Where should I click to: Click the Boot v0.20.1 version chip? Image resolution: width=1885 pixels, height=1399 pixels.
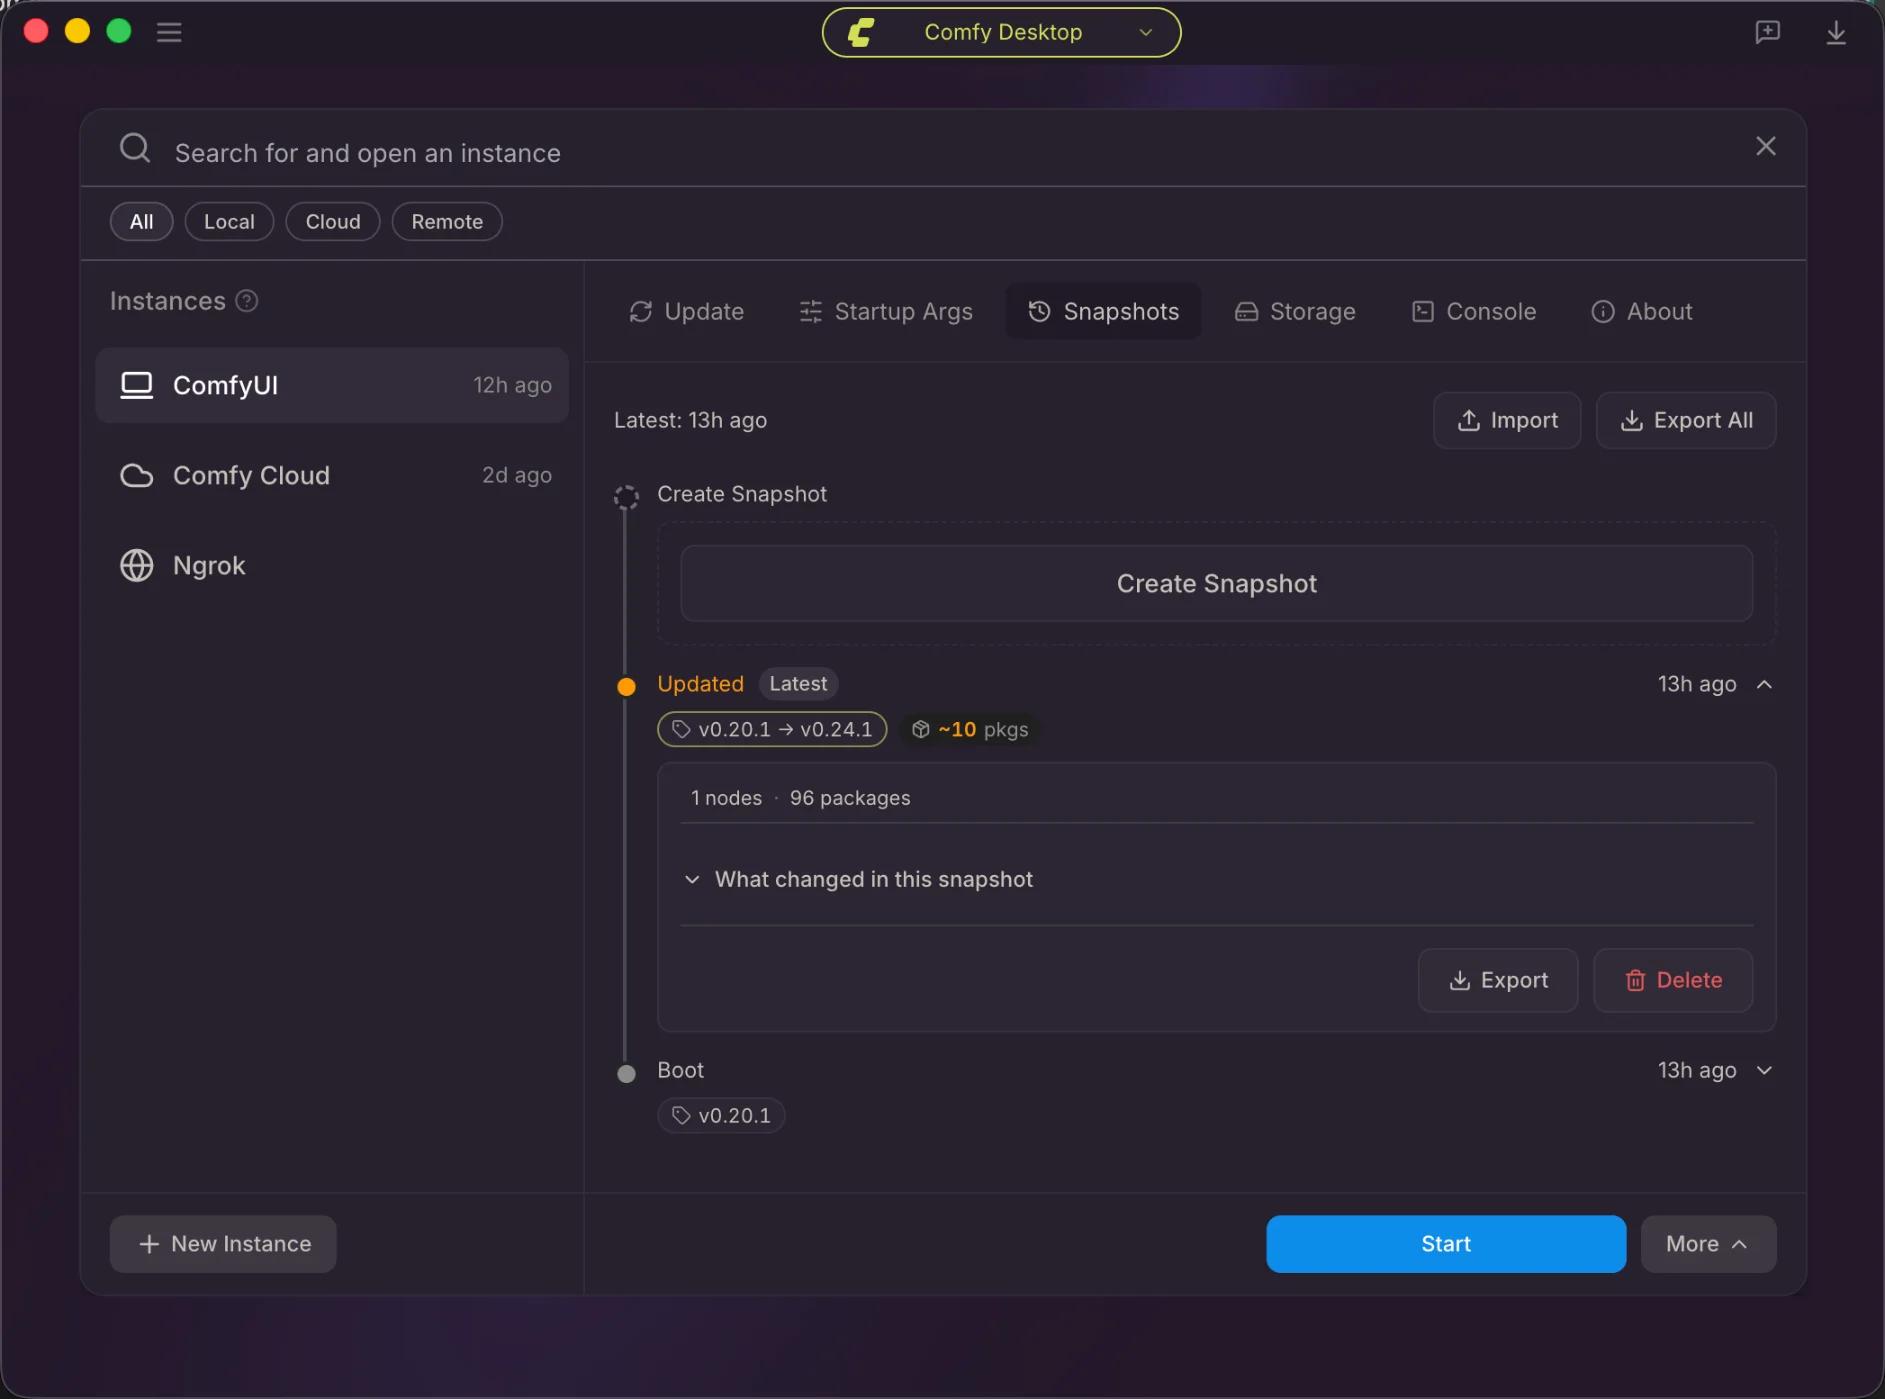point(721,1115)
